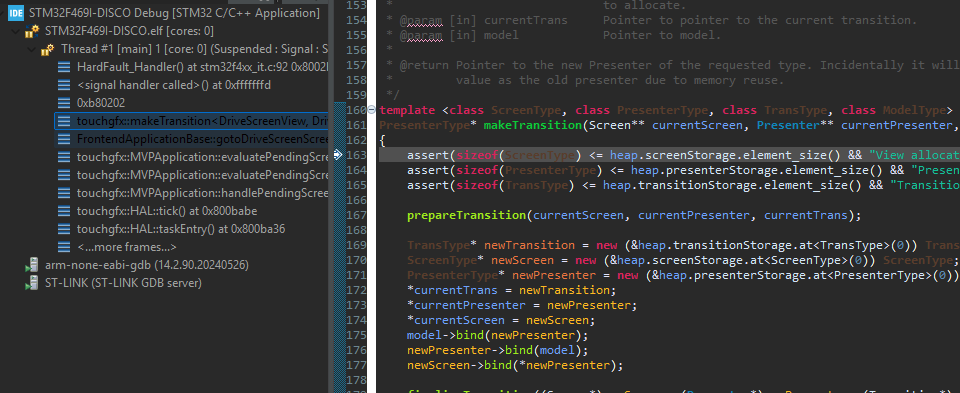The image size is (960, 393).
Task: Select the touchgfx::HAL::taskEntry() stack frame
Action: point(181,229)
